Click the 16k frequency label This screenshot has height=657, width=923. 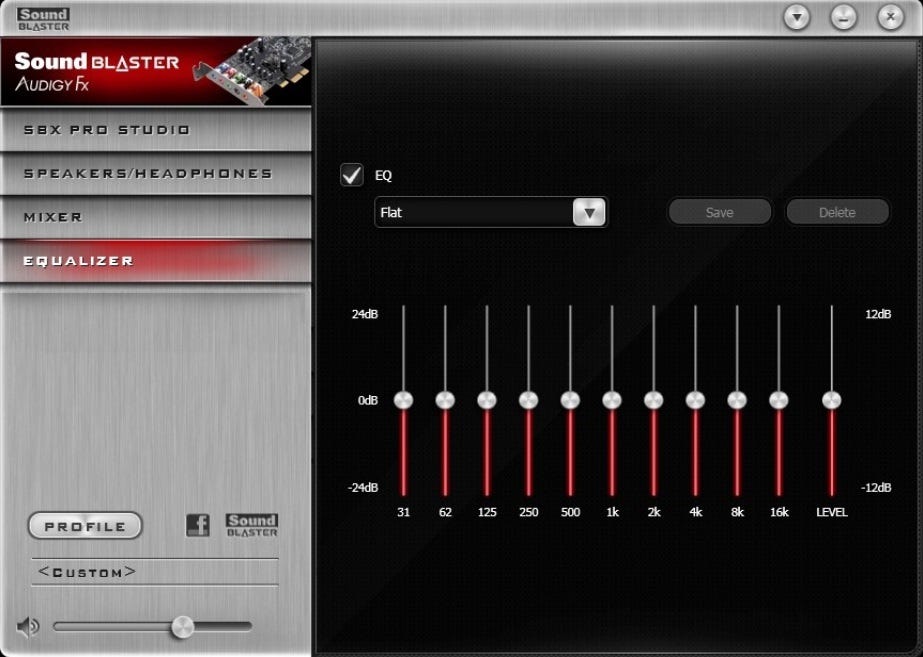(x=779, y=512)
